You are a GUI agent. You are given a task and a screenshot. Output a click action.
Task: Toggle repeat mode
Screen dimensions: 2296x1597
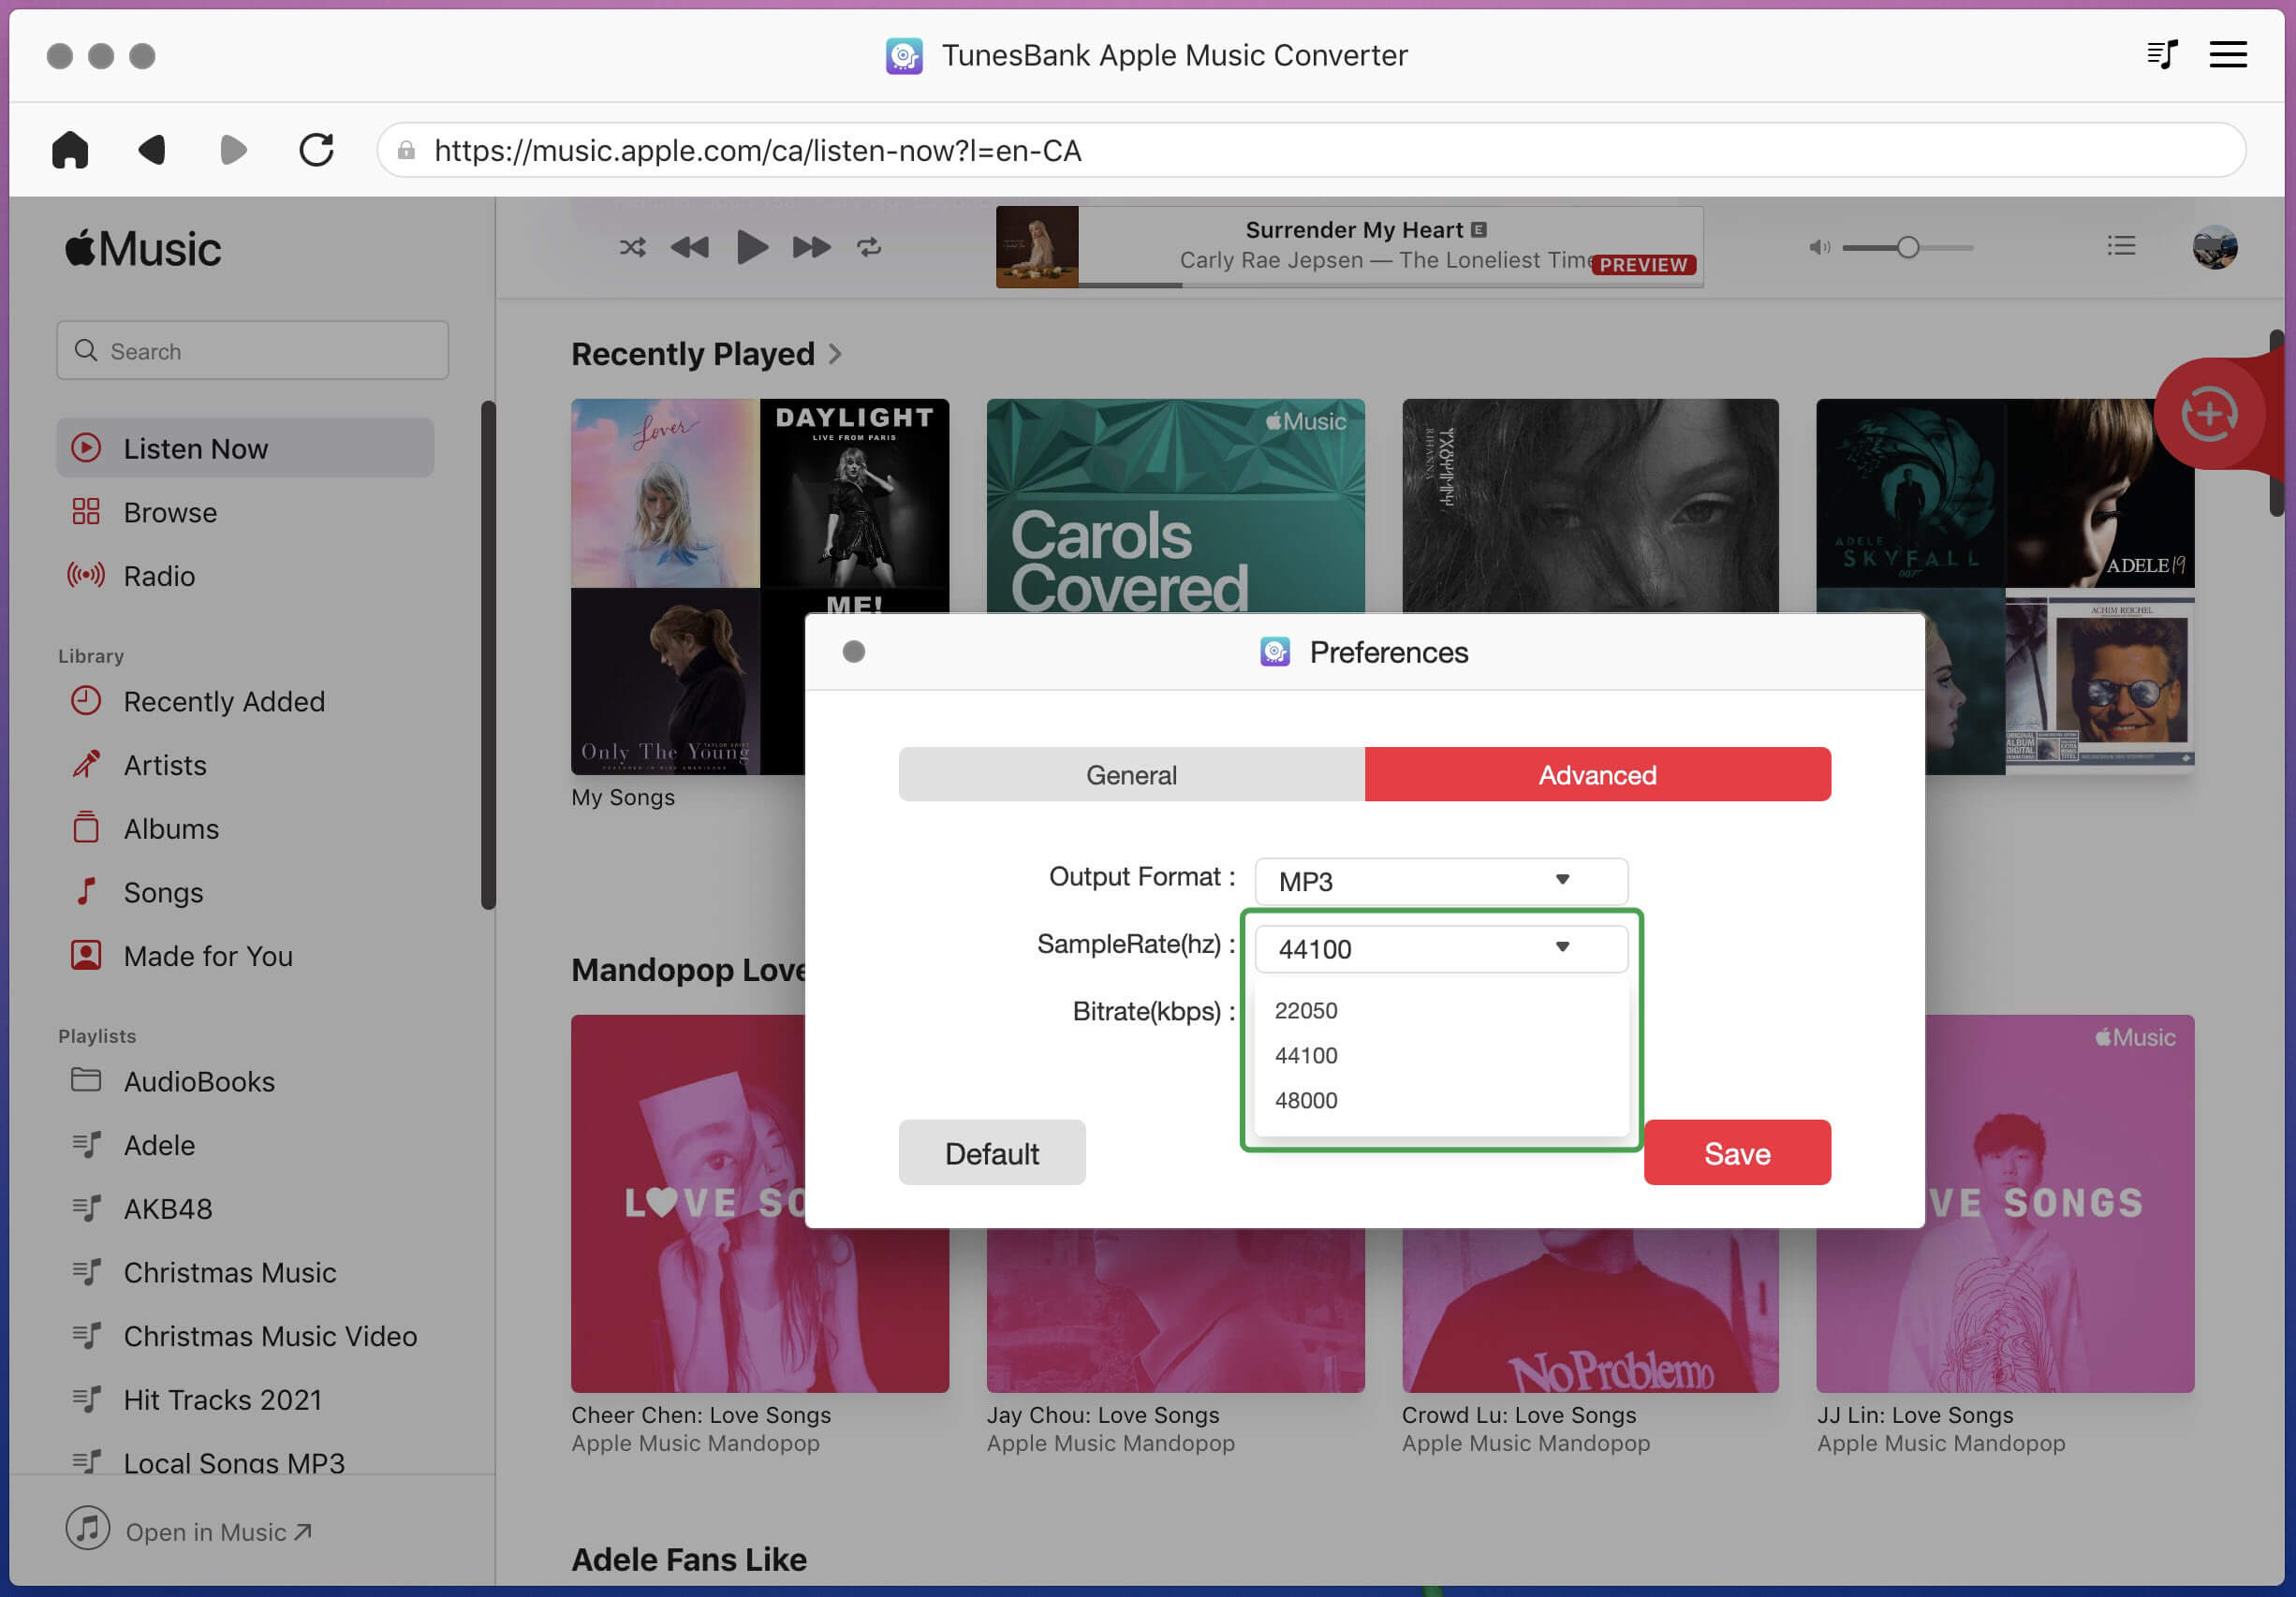tap(869, 247)
